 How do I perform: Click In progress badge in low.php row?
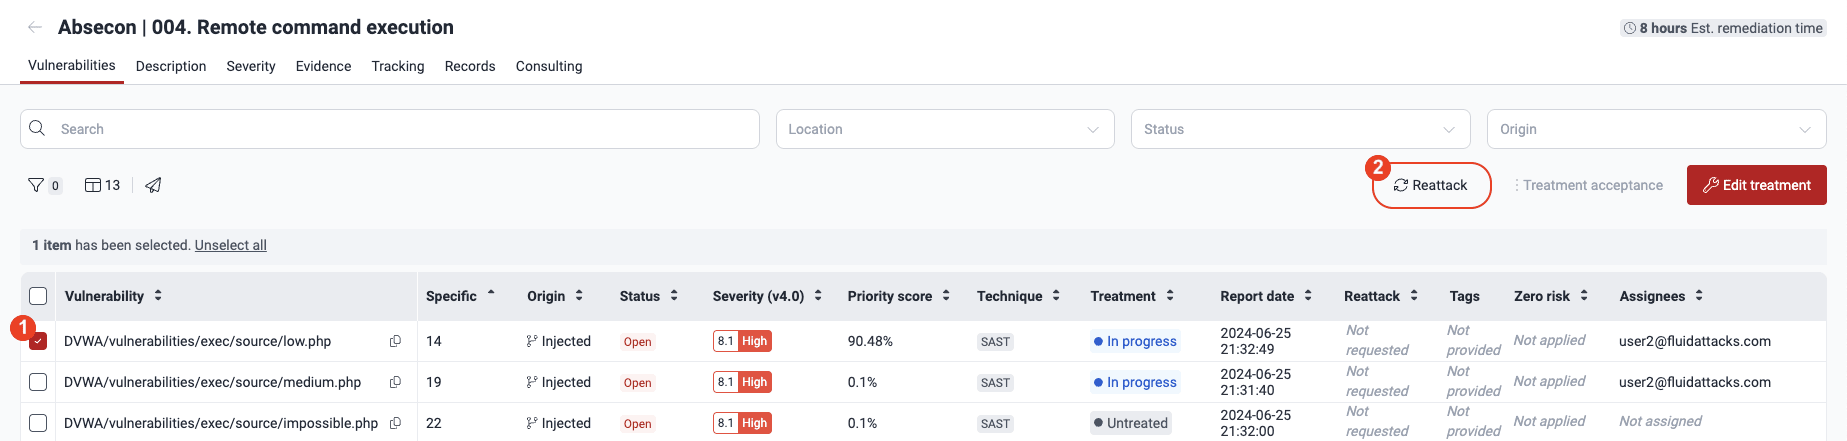point(1135,341)
